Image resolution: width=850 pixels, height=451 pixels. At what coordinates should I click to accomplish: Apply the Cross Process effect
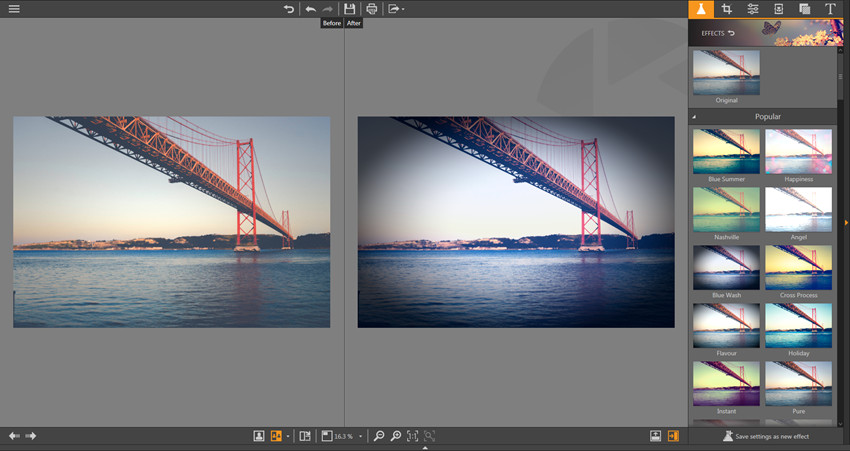(799, 267)
